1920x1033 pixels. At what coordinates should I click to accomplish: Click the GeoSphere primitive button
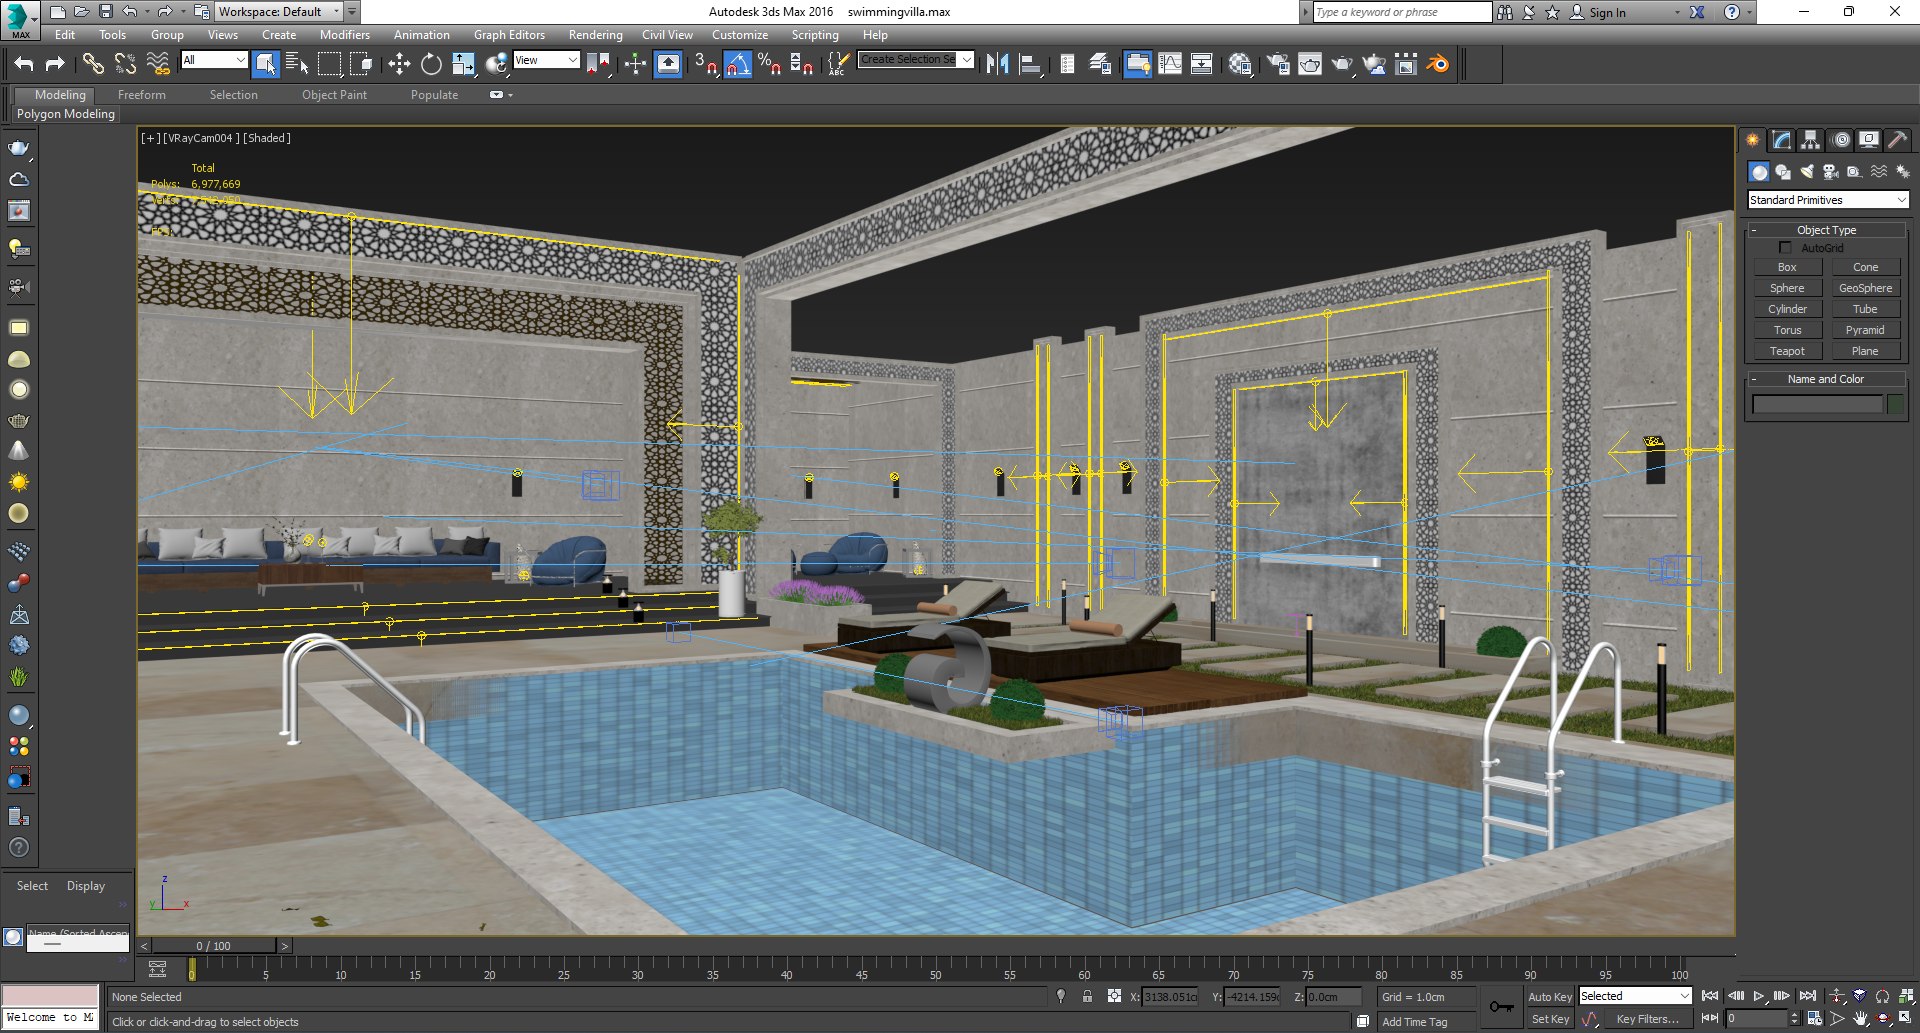[x=1865, y=288]
